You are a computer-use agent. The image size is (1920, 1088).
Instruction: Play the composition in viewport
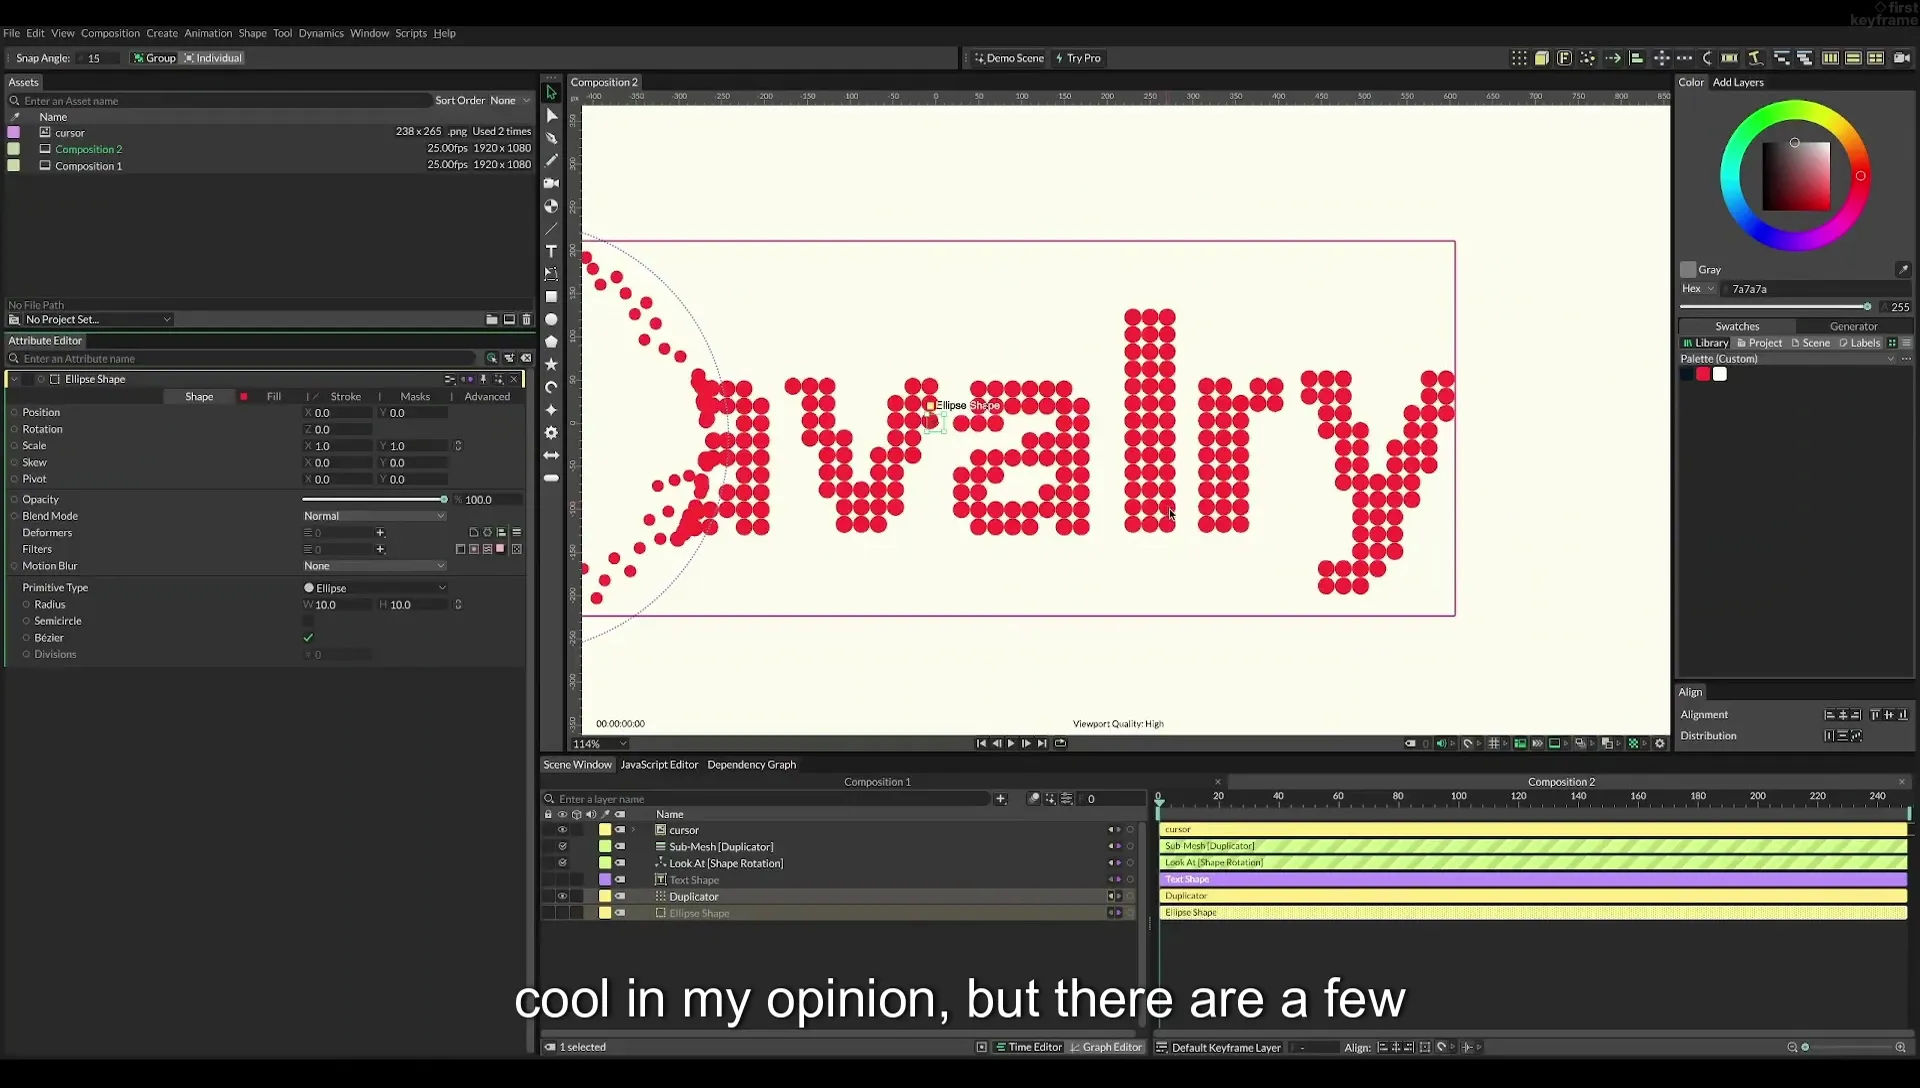tap(1011, 743)
